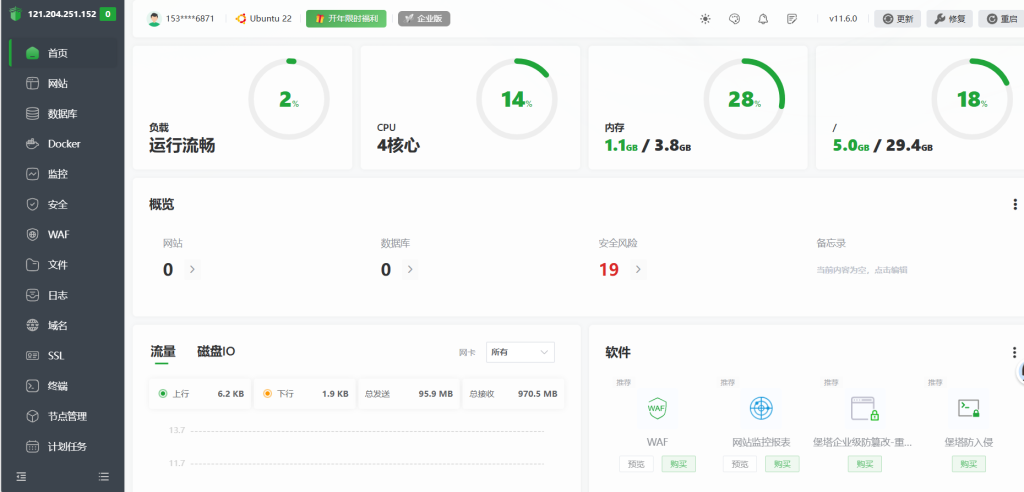The width and height of the screenshot is (1024, 492).
Task: Open the 概览 panel three-dot menu
Action: pyautogui.click(x=1015, y=204)
